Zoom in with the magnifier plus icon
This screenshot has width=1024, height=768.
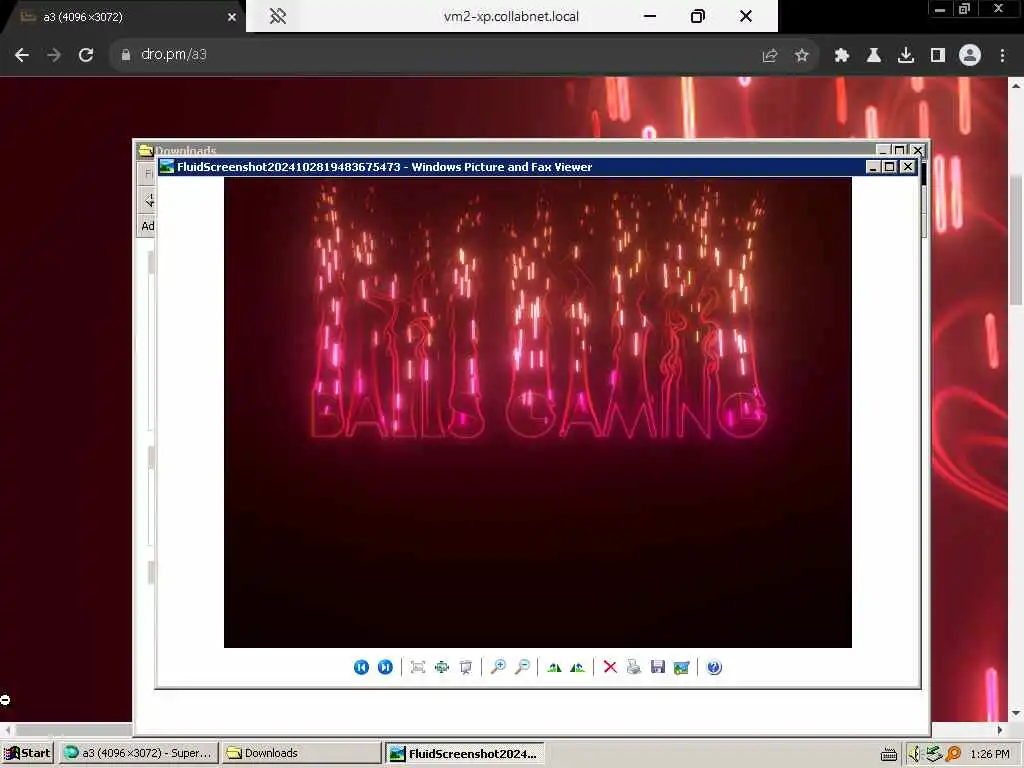tap(498, 667)
